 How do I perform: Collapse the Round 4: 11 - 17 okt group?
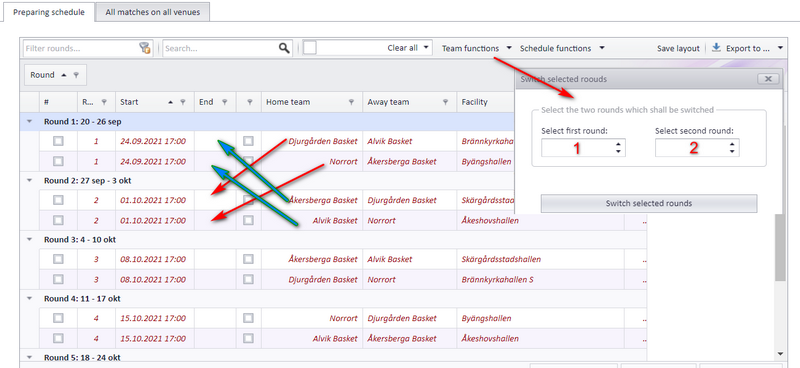(x=29, y=299)
